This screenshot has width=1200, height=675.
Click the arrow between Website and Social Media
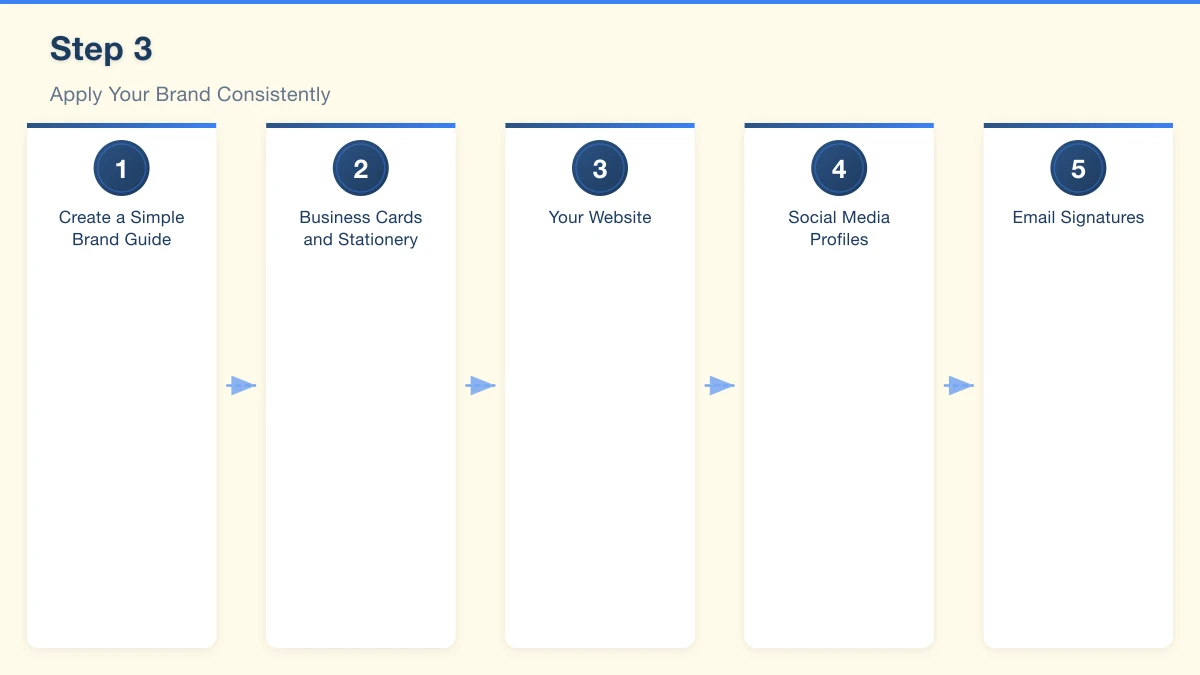pos(719,385)
